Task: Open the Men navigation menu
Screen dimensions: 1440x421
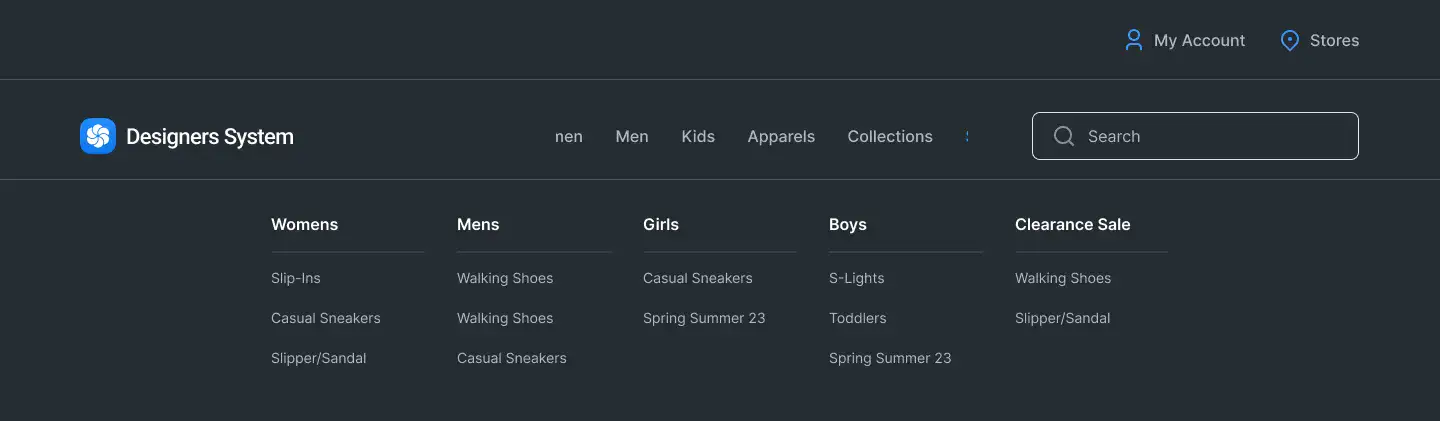Action: coord(632,136)
